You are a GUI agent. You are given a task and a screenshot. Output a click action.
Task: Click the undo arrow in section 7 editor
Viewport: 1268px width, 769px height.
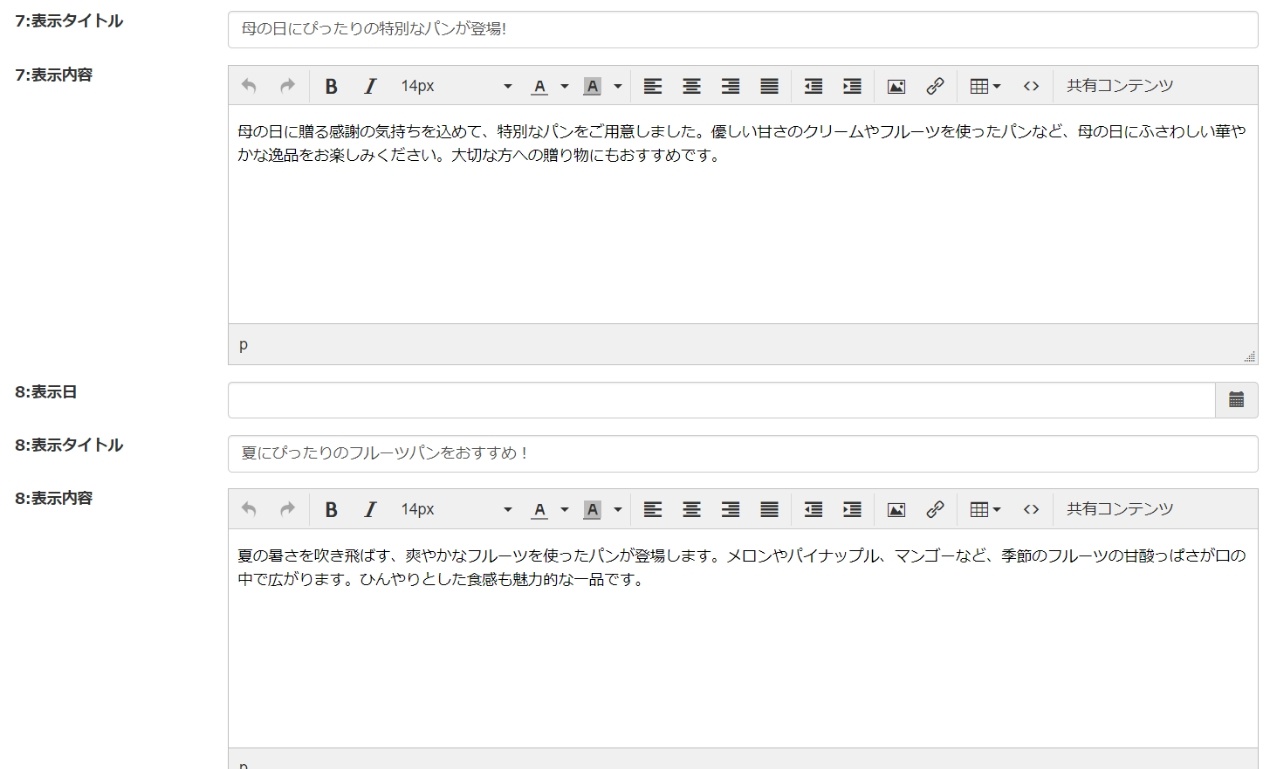coord(250,86)
